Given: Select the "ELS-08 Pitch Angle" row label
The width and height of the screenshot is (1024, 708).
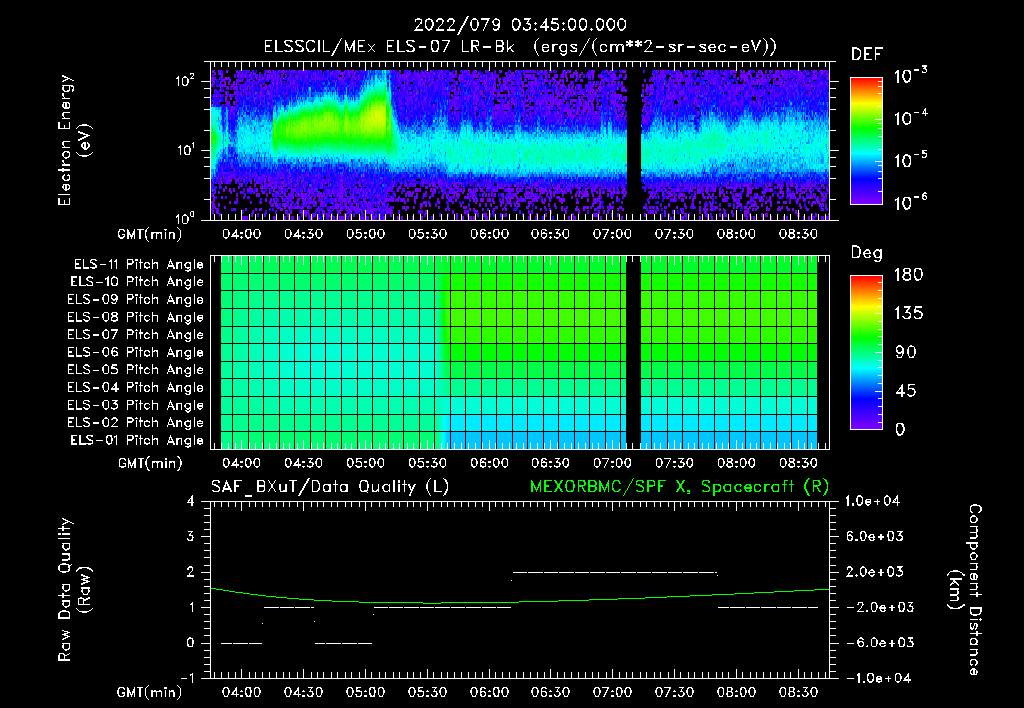Looking at the screenshot, I should [135, 317].
